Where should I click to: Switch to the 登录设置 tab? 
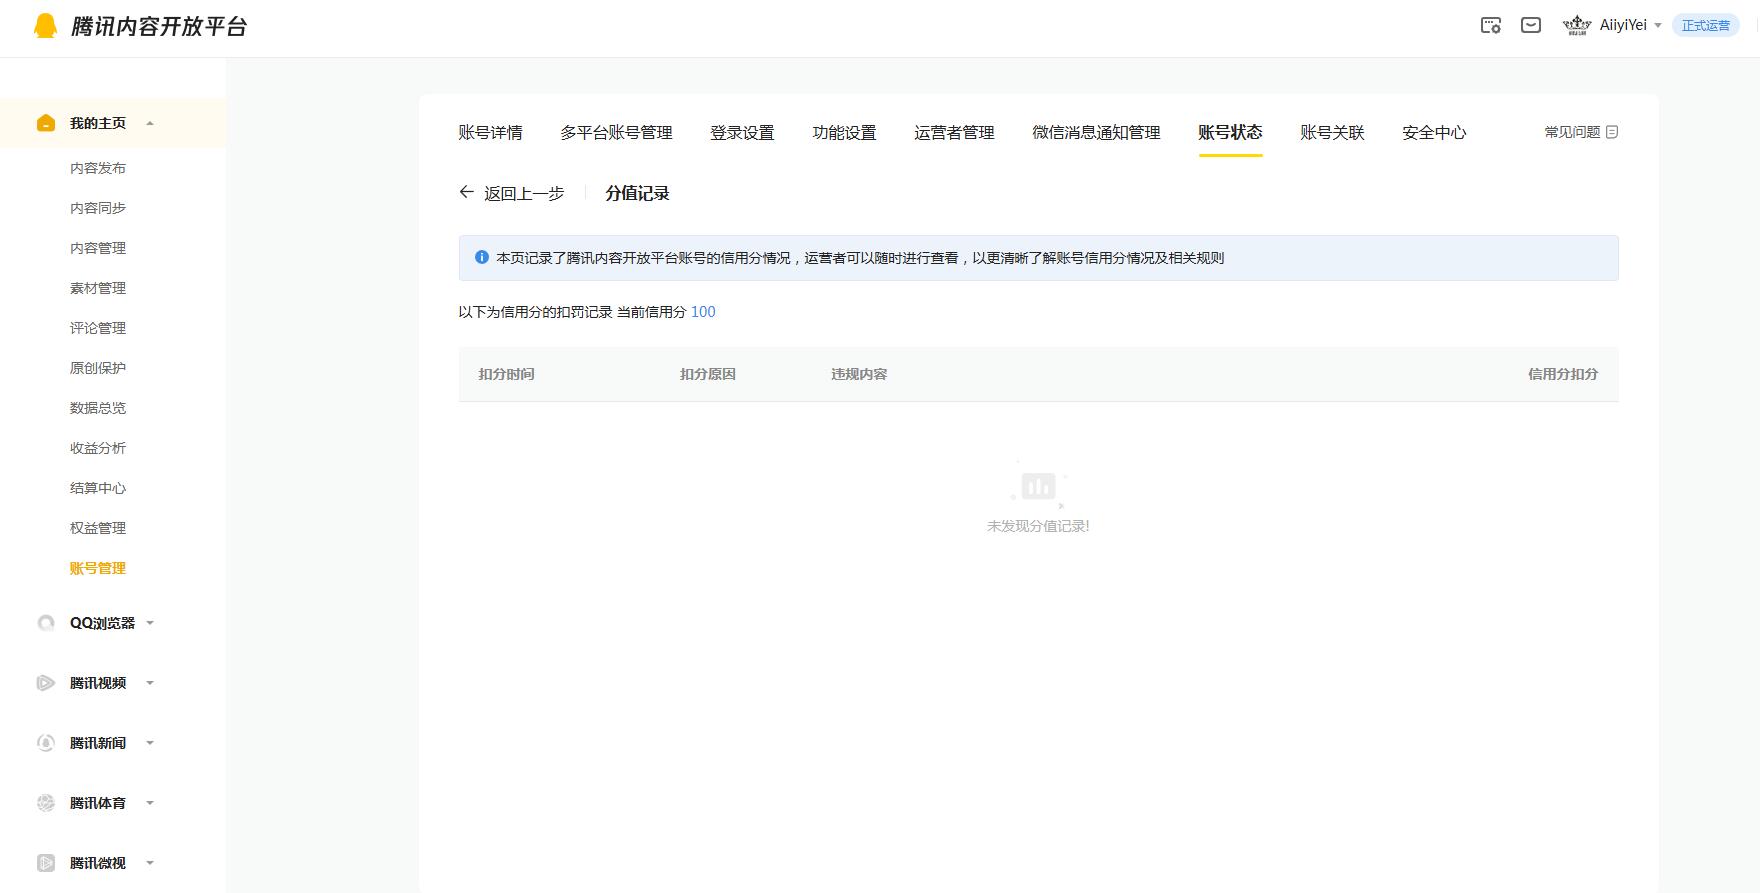[x=742, y=132]
